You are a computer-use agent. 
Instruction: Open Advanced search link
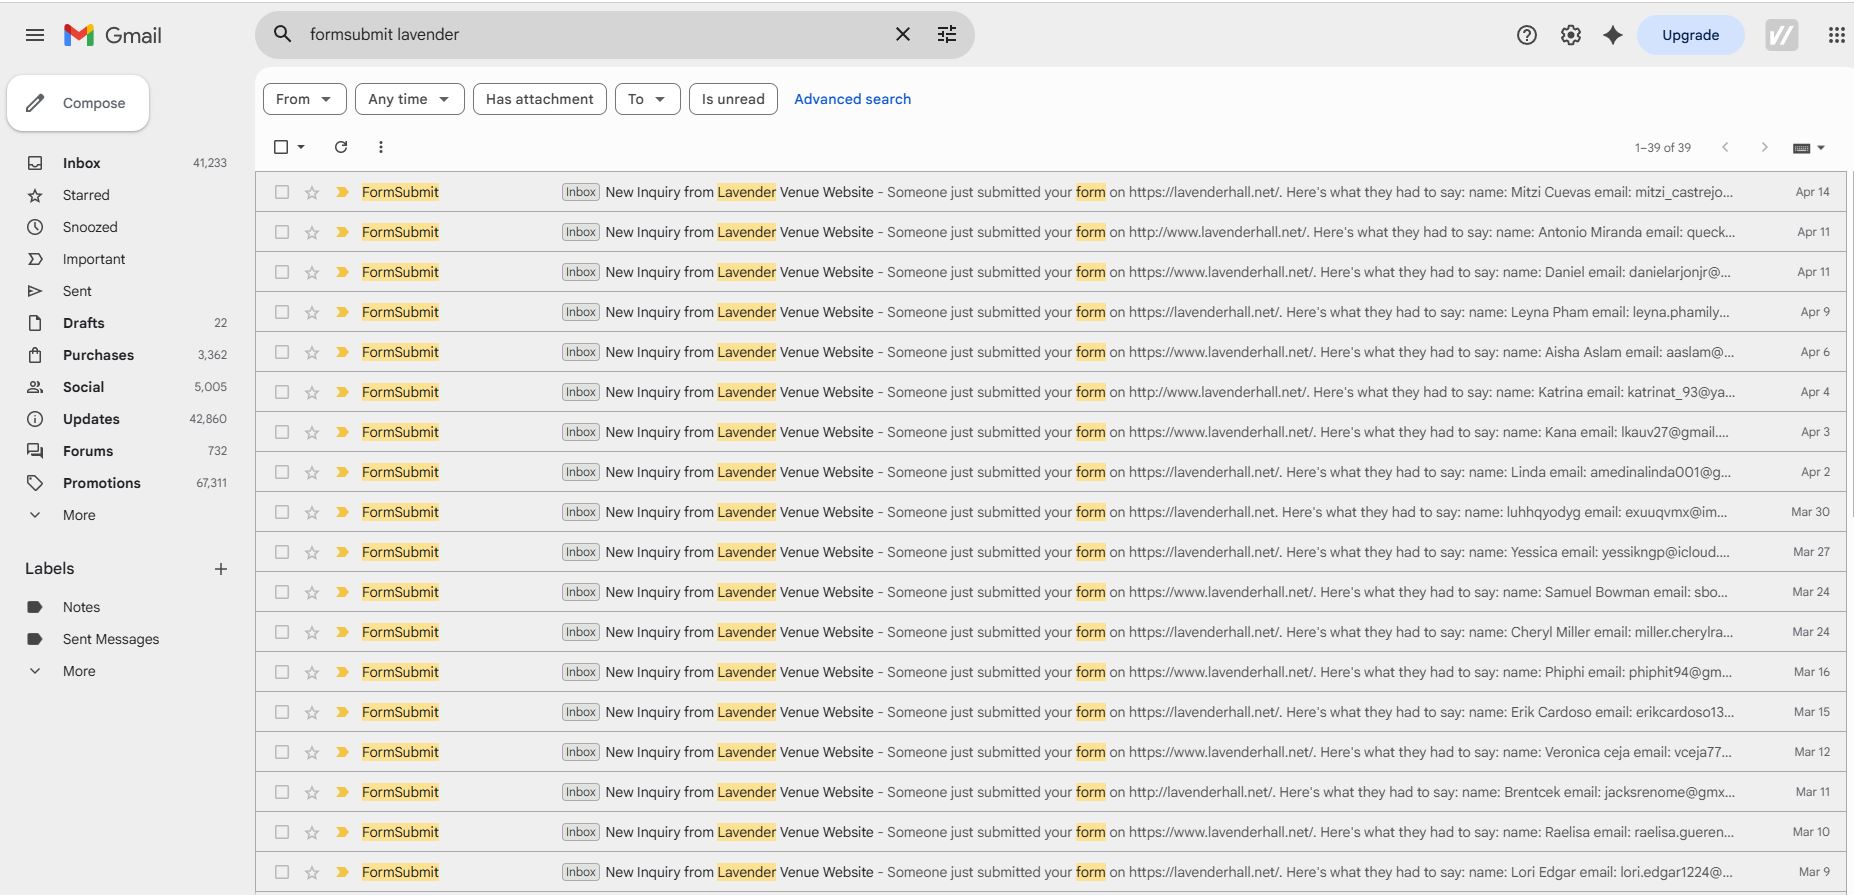(853, 99)
